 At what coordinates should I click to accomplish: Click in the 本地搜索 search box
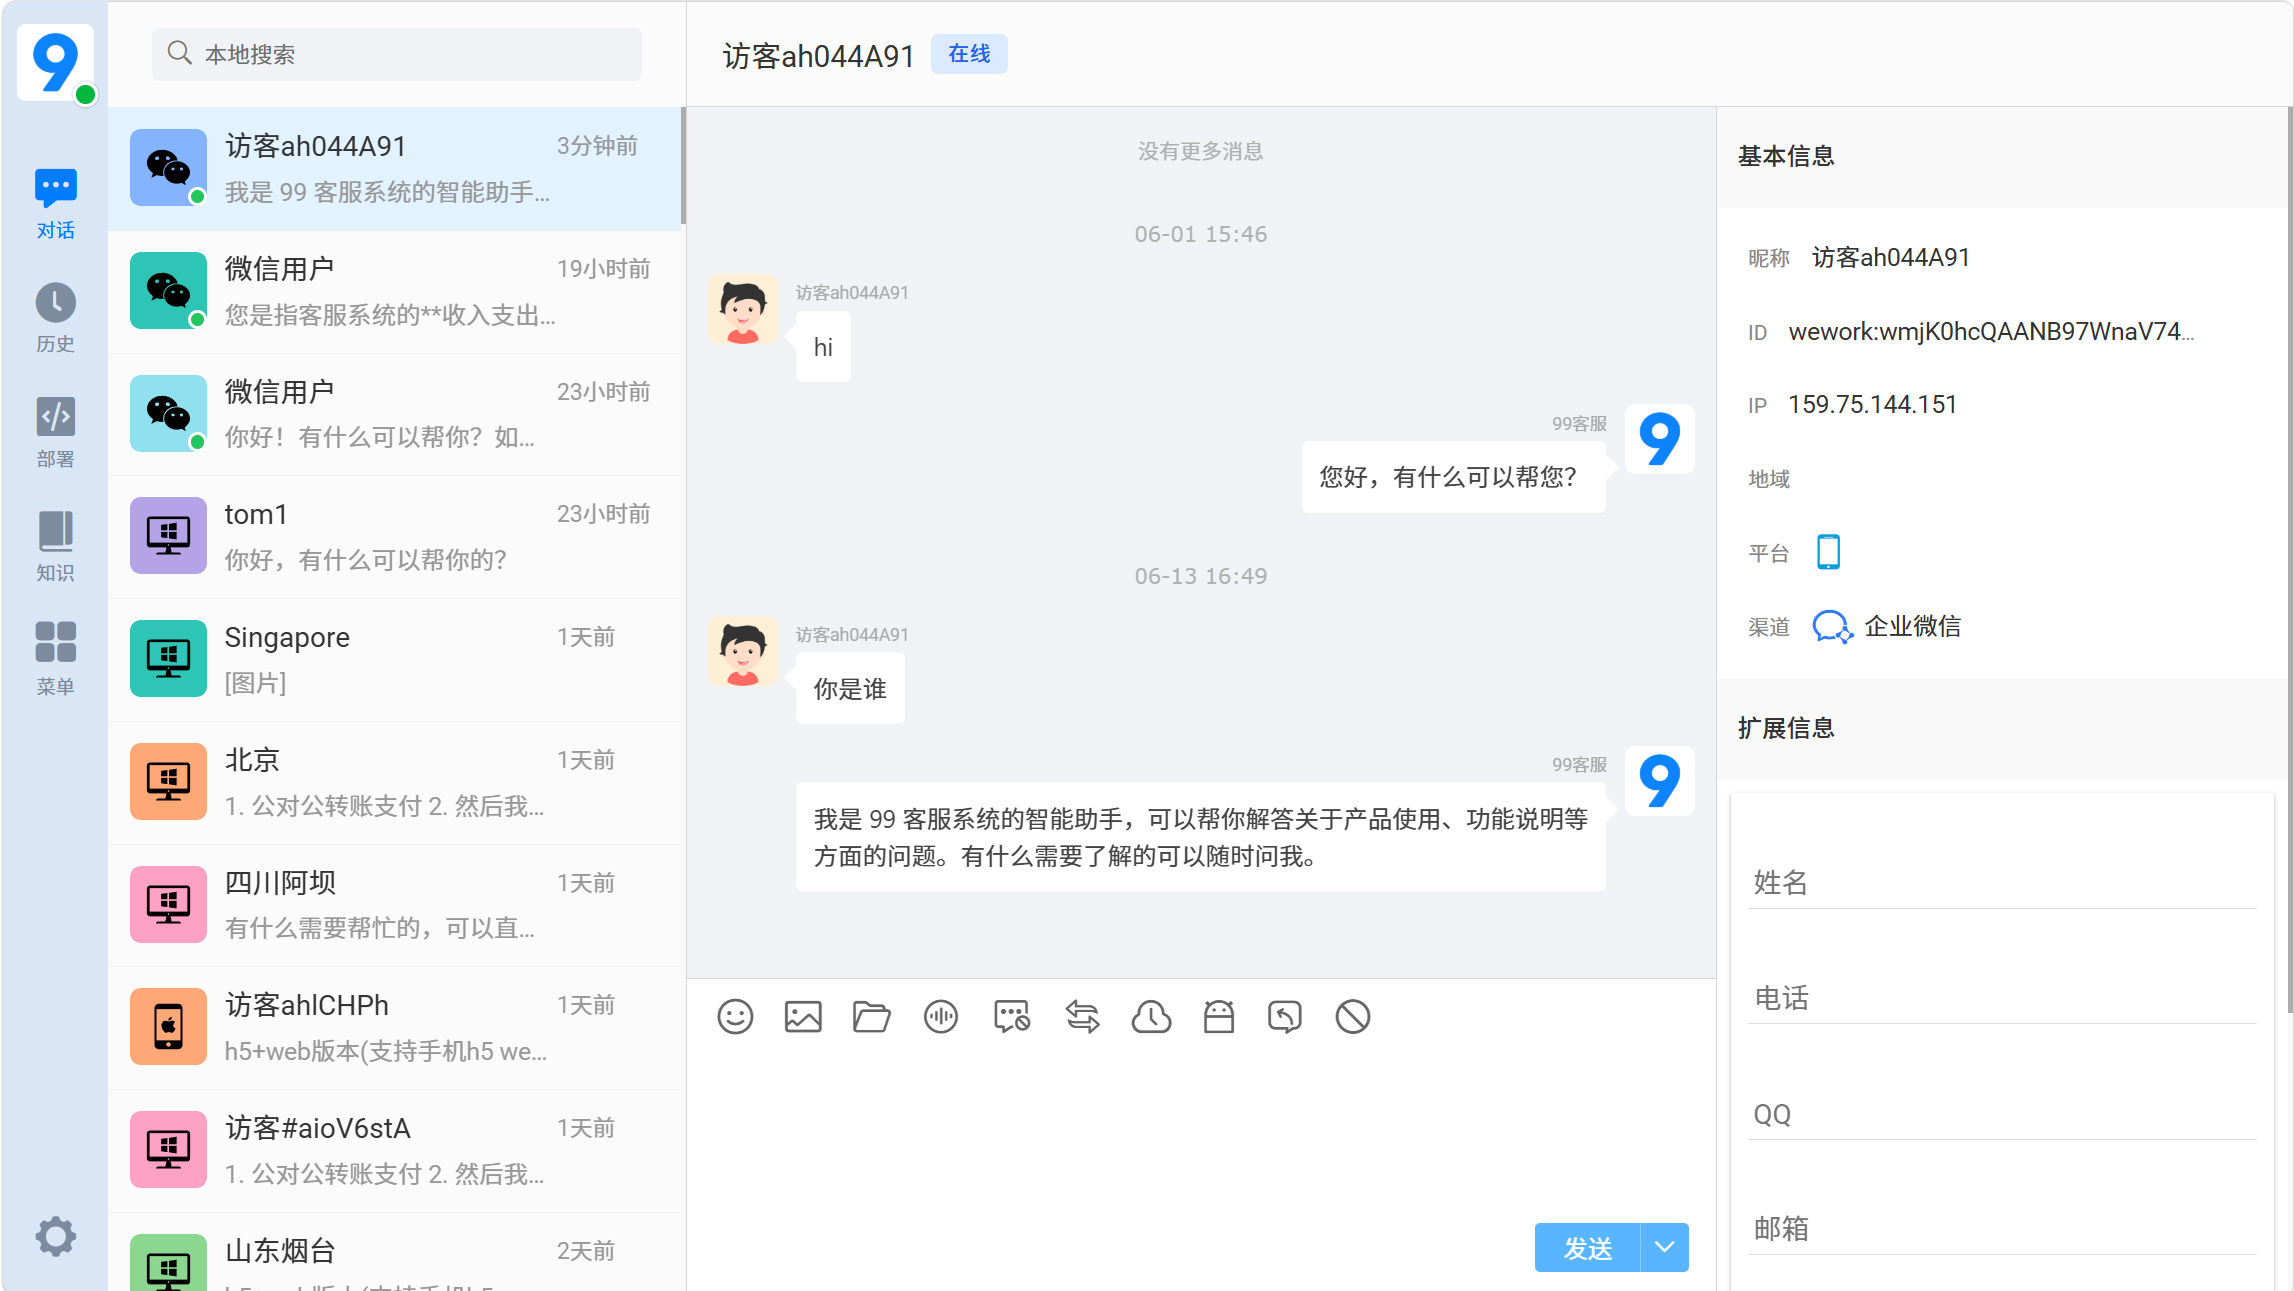coord(397,54)
